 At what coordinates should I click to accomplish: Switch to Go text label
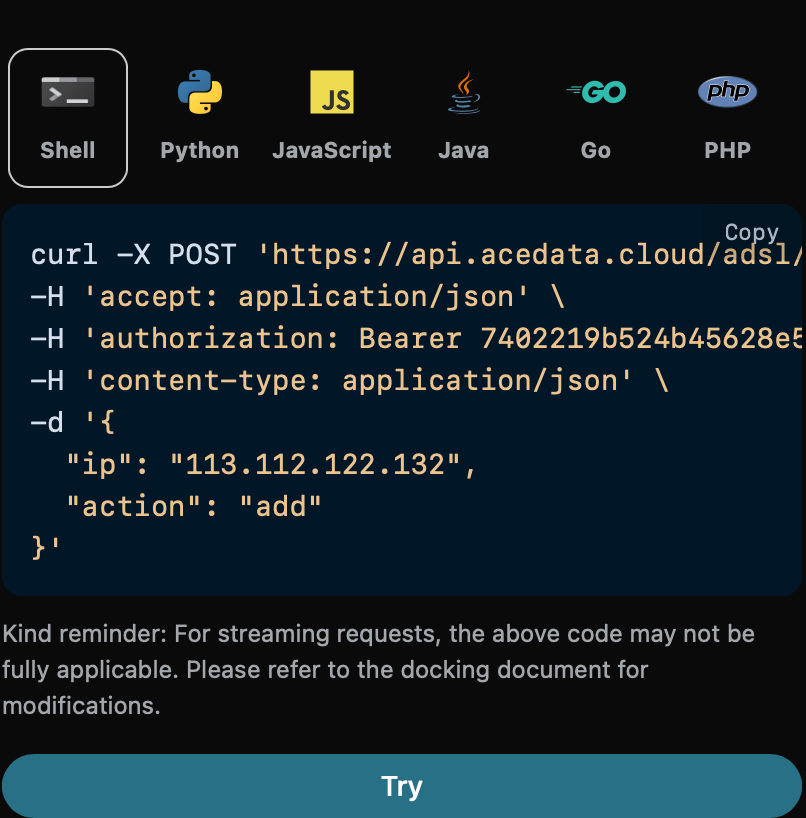click(x=596, y=151)
